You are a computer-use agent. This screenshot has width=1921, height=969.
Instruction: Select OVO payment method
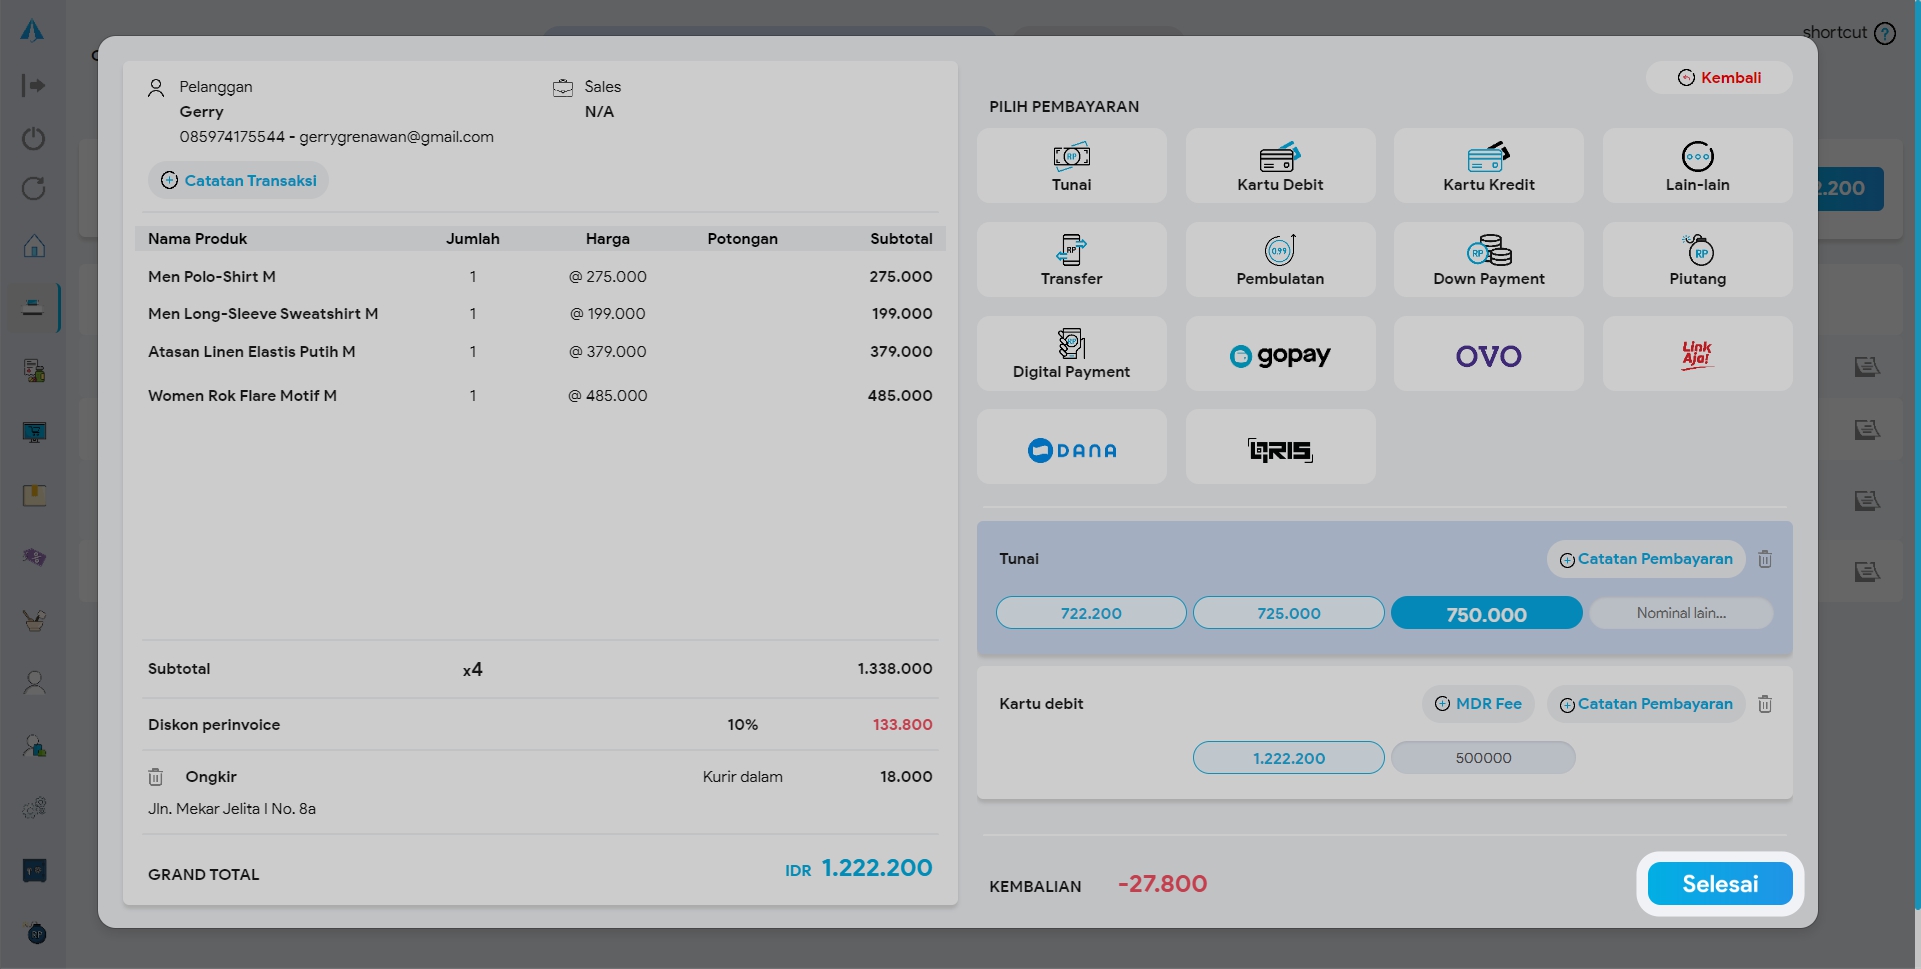(x=1488, y=355)
